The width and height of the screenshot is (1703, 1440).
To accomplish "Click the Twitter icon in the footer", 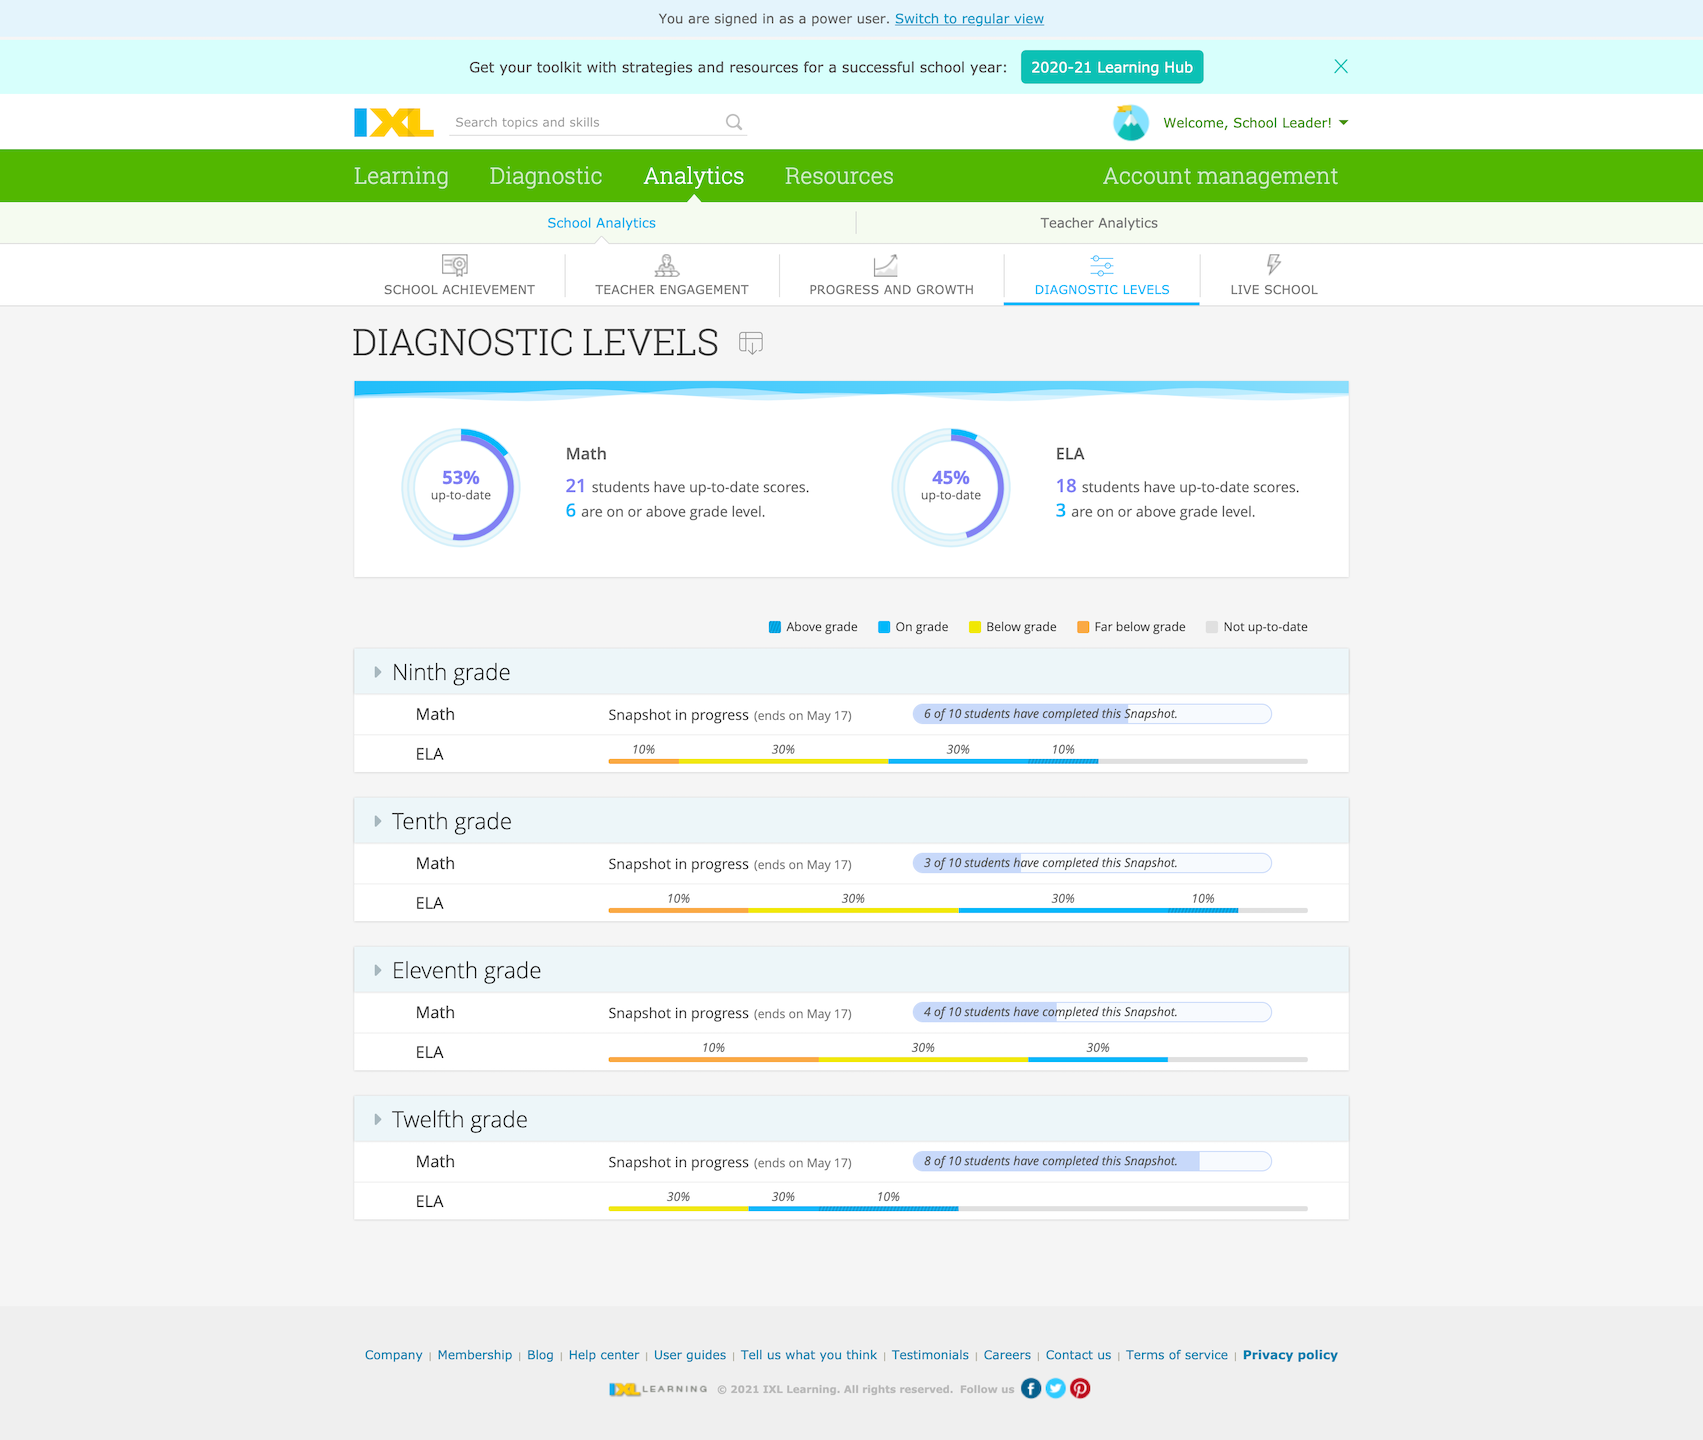I will pyautogui.click(x=1055, y=1388).
